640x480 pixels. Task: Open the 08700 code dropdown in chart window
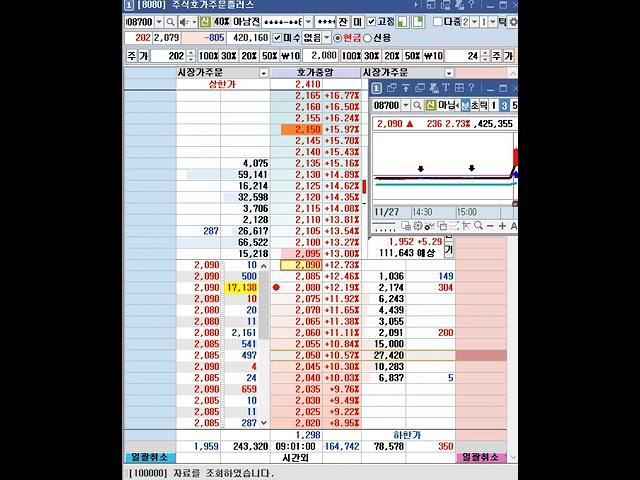pos(406,105)
